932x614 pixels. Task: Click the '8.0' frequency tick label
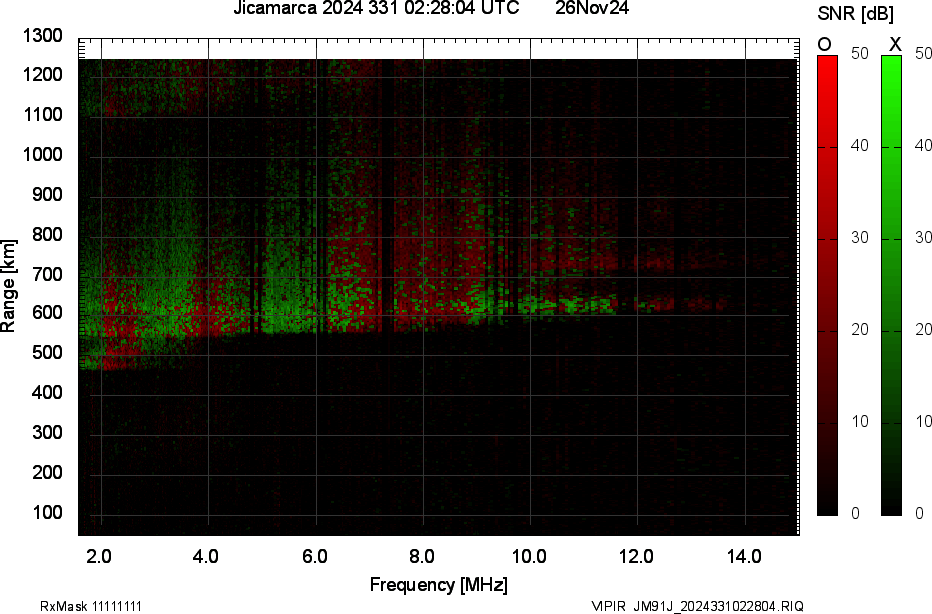pyautogui.click(x=421, y=556)
